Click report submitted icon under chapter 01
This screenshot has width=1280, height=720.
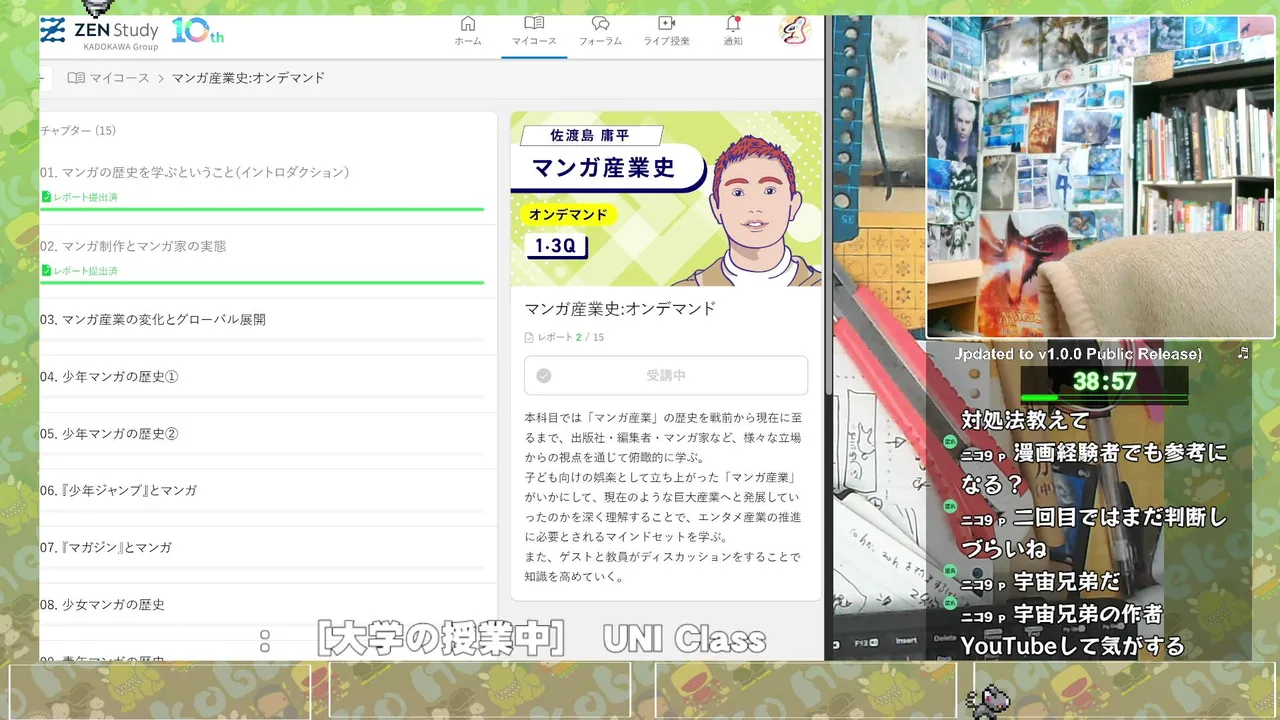(x=46, y=197)
